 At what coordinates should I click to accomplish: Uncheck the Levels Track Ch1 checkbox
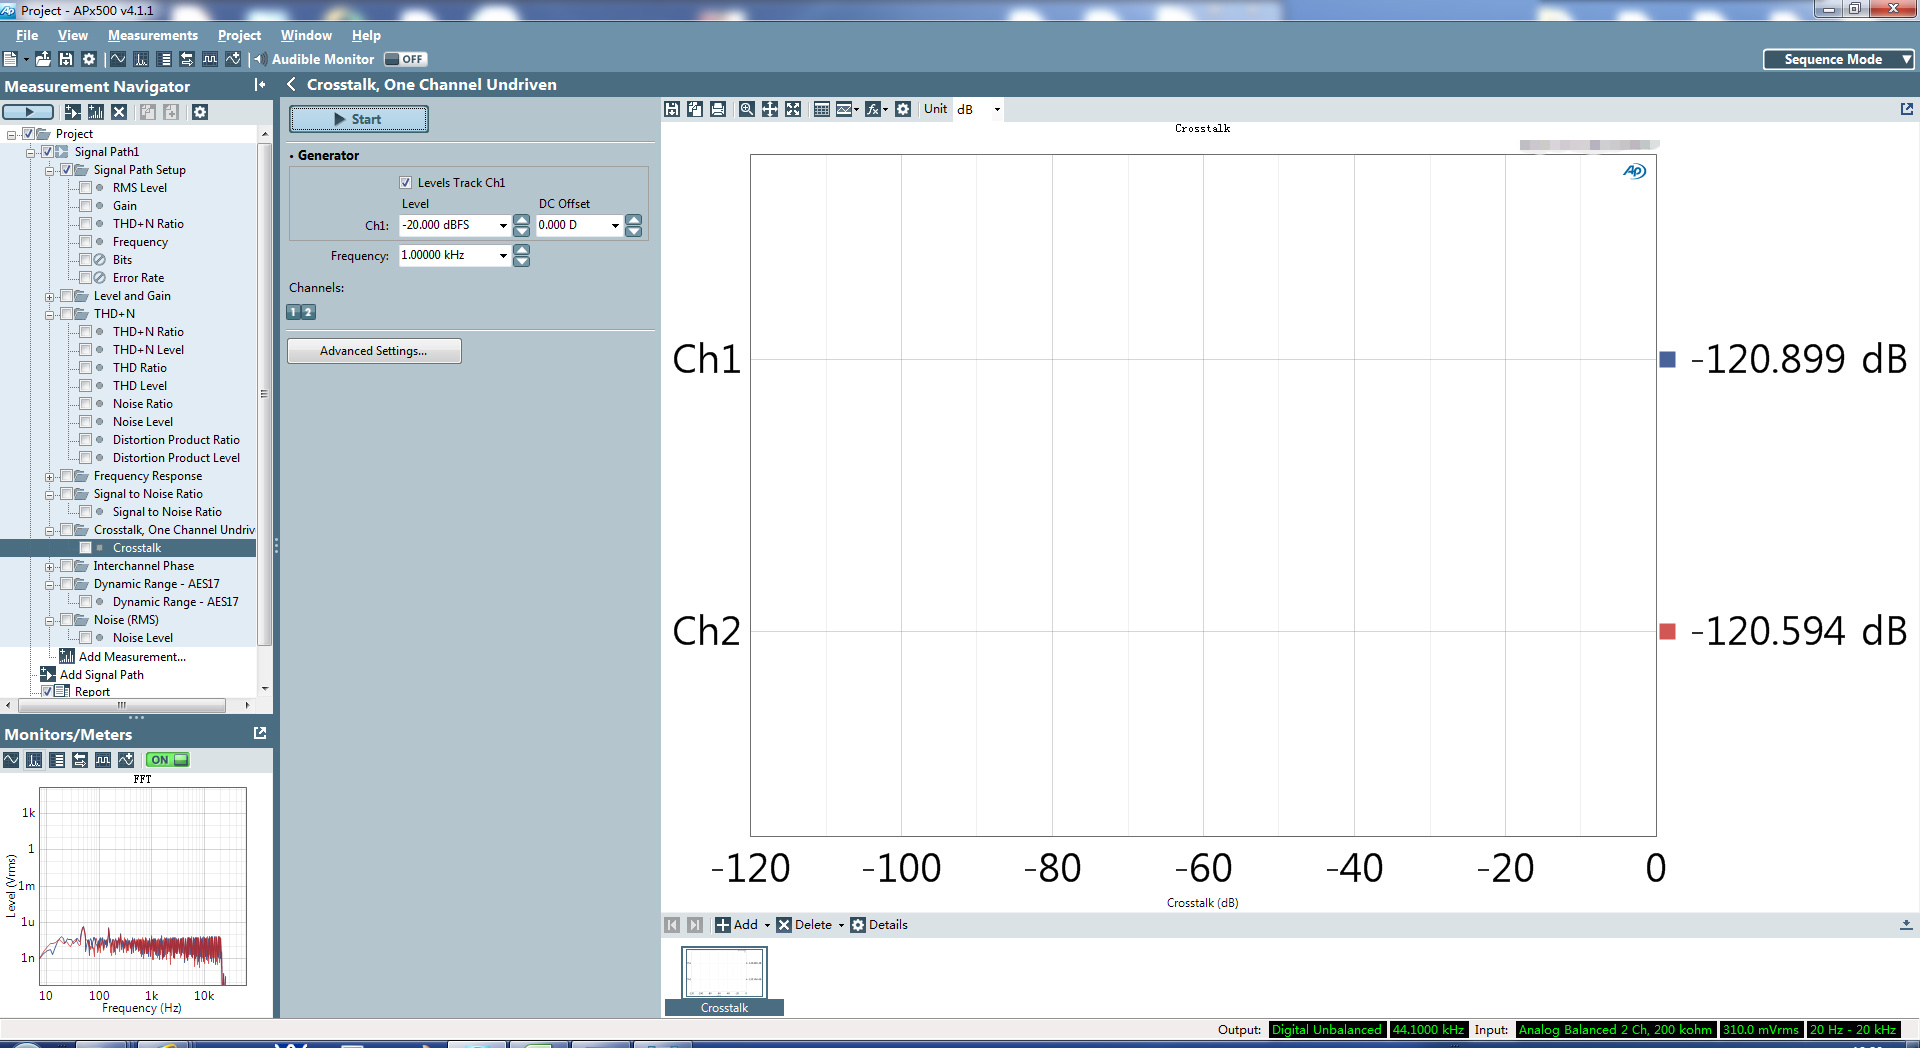tap(406, 182)
